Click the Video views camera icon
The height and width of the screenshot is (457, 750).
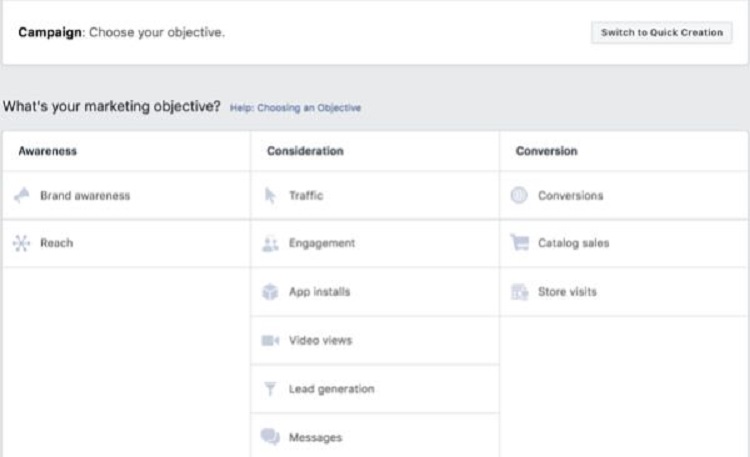coord(270,340)
